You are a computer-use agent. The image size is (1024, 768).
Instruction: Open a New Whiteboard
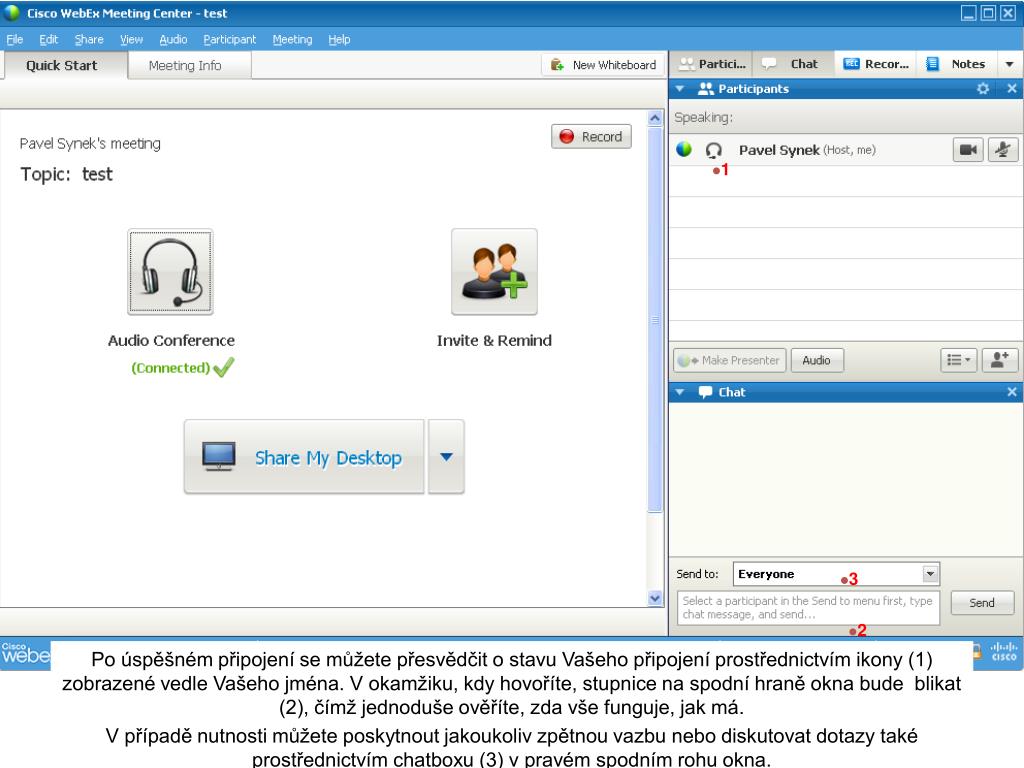click(602, 65)
